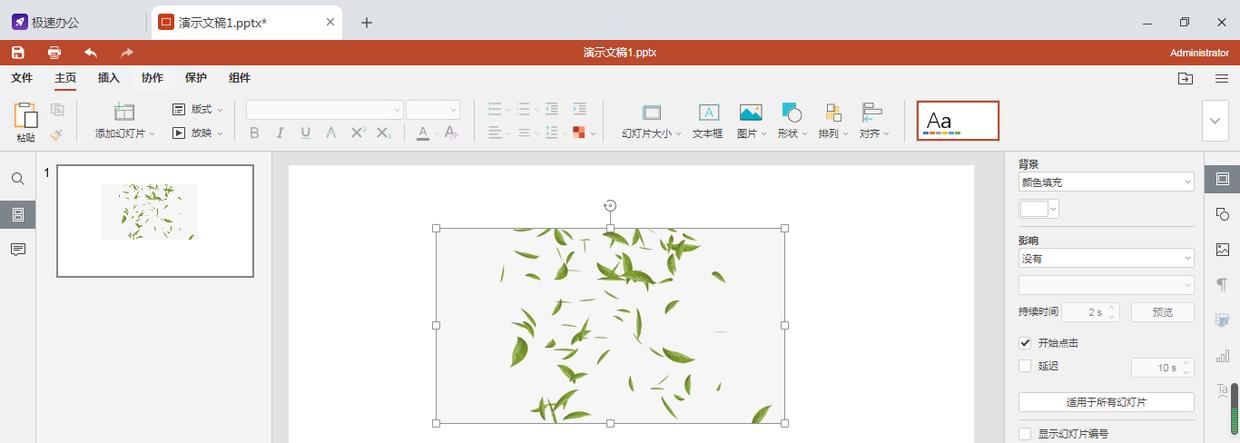Image resolution: width=1240 pixels, height=443 pixels.
Task: Open slide settings tab in right sidebar
Action: click(x=1222, y=179)
